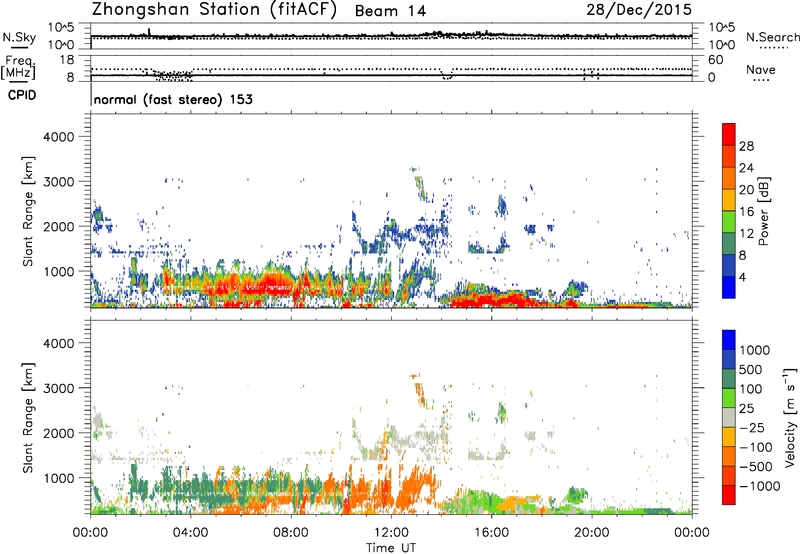Click '-1000' on the Velocity colorbar
This screenshot has height=554, width=800.
coord(759,486)
